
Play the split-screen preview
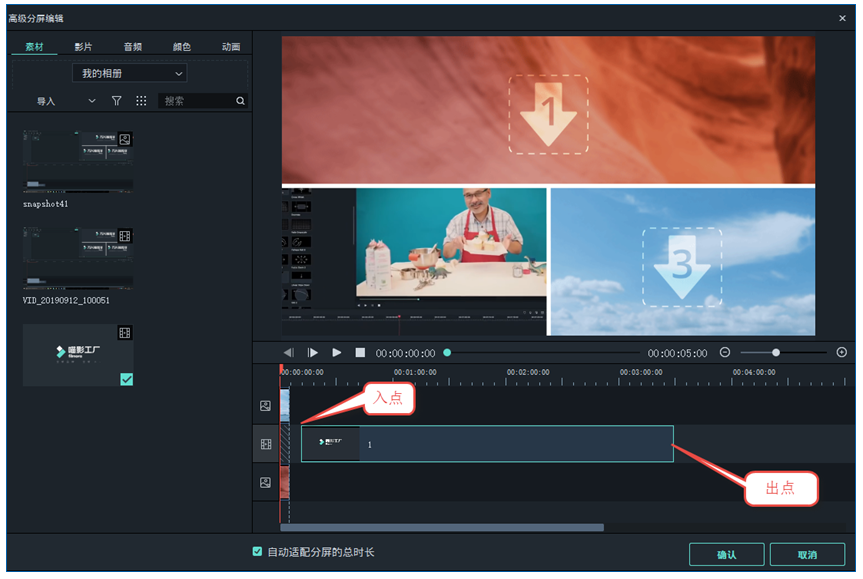coord(337,352)
